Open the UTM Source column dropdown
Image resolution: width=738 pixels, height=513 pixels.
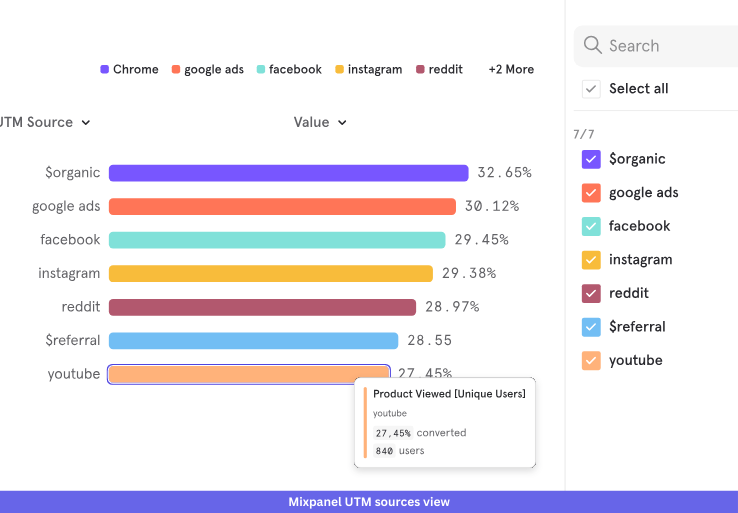coord(46,122)
